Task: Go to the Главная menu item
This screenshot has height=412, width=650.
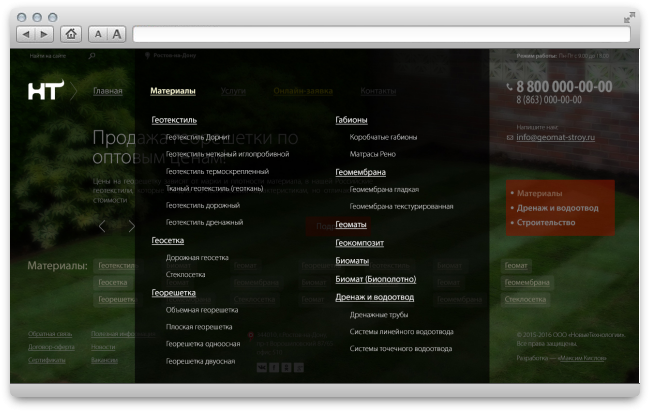Action: click(x=108, y=91)
